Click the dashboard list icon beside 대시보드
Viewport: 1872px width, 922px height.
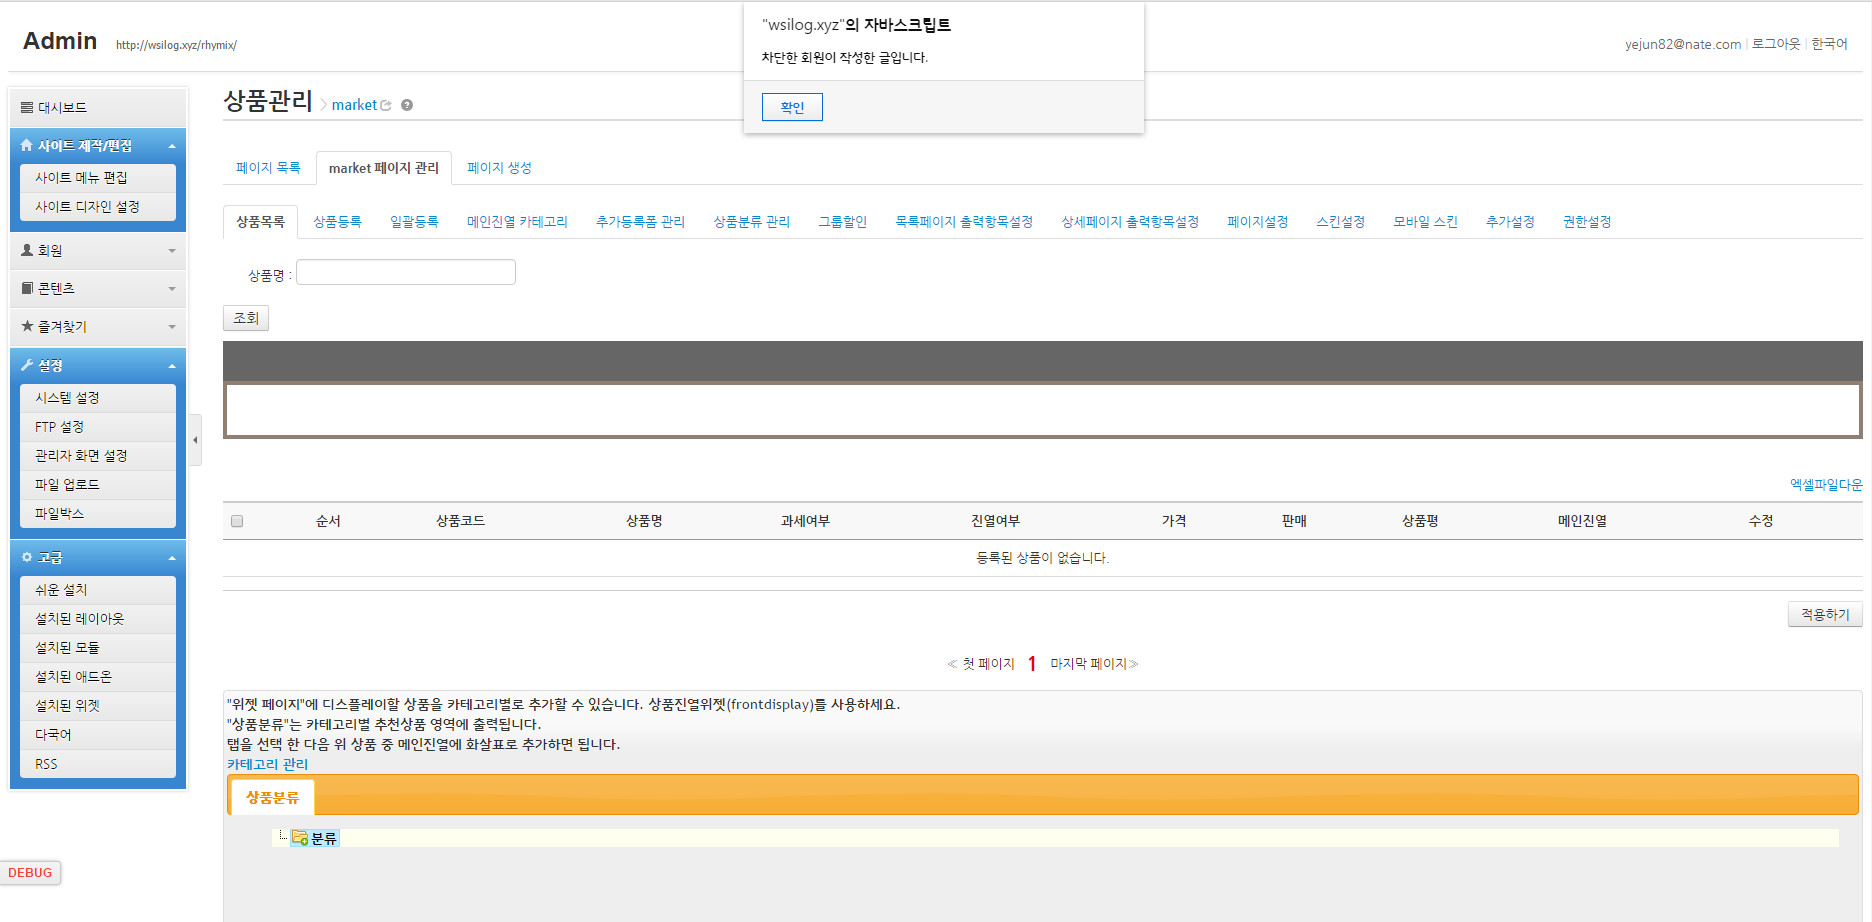(x=27, y=107)
